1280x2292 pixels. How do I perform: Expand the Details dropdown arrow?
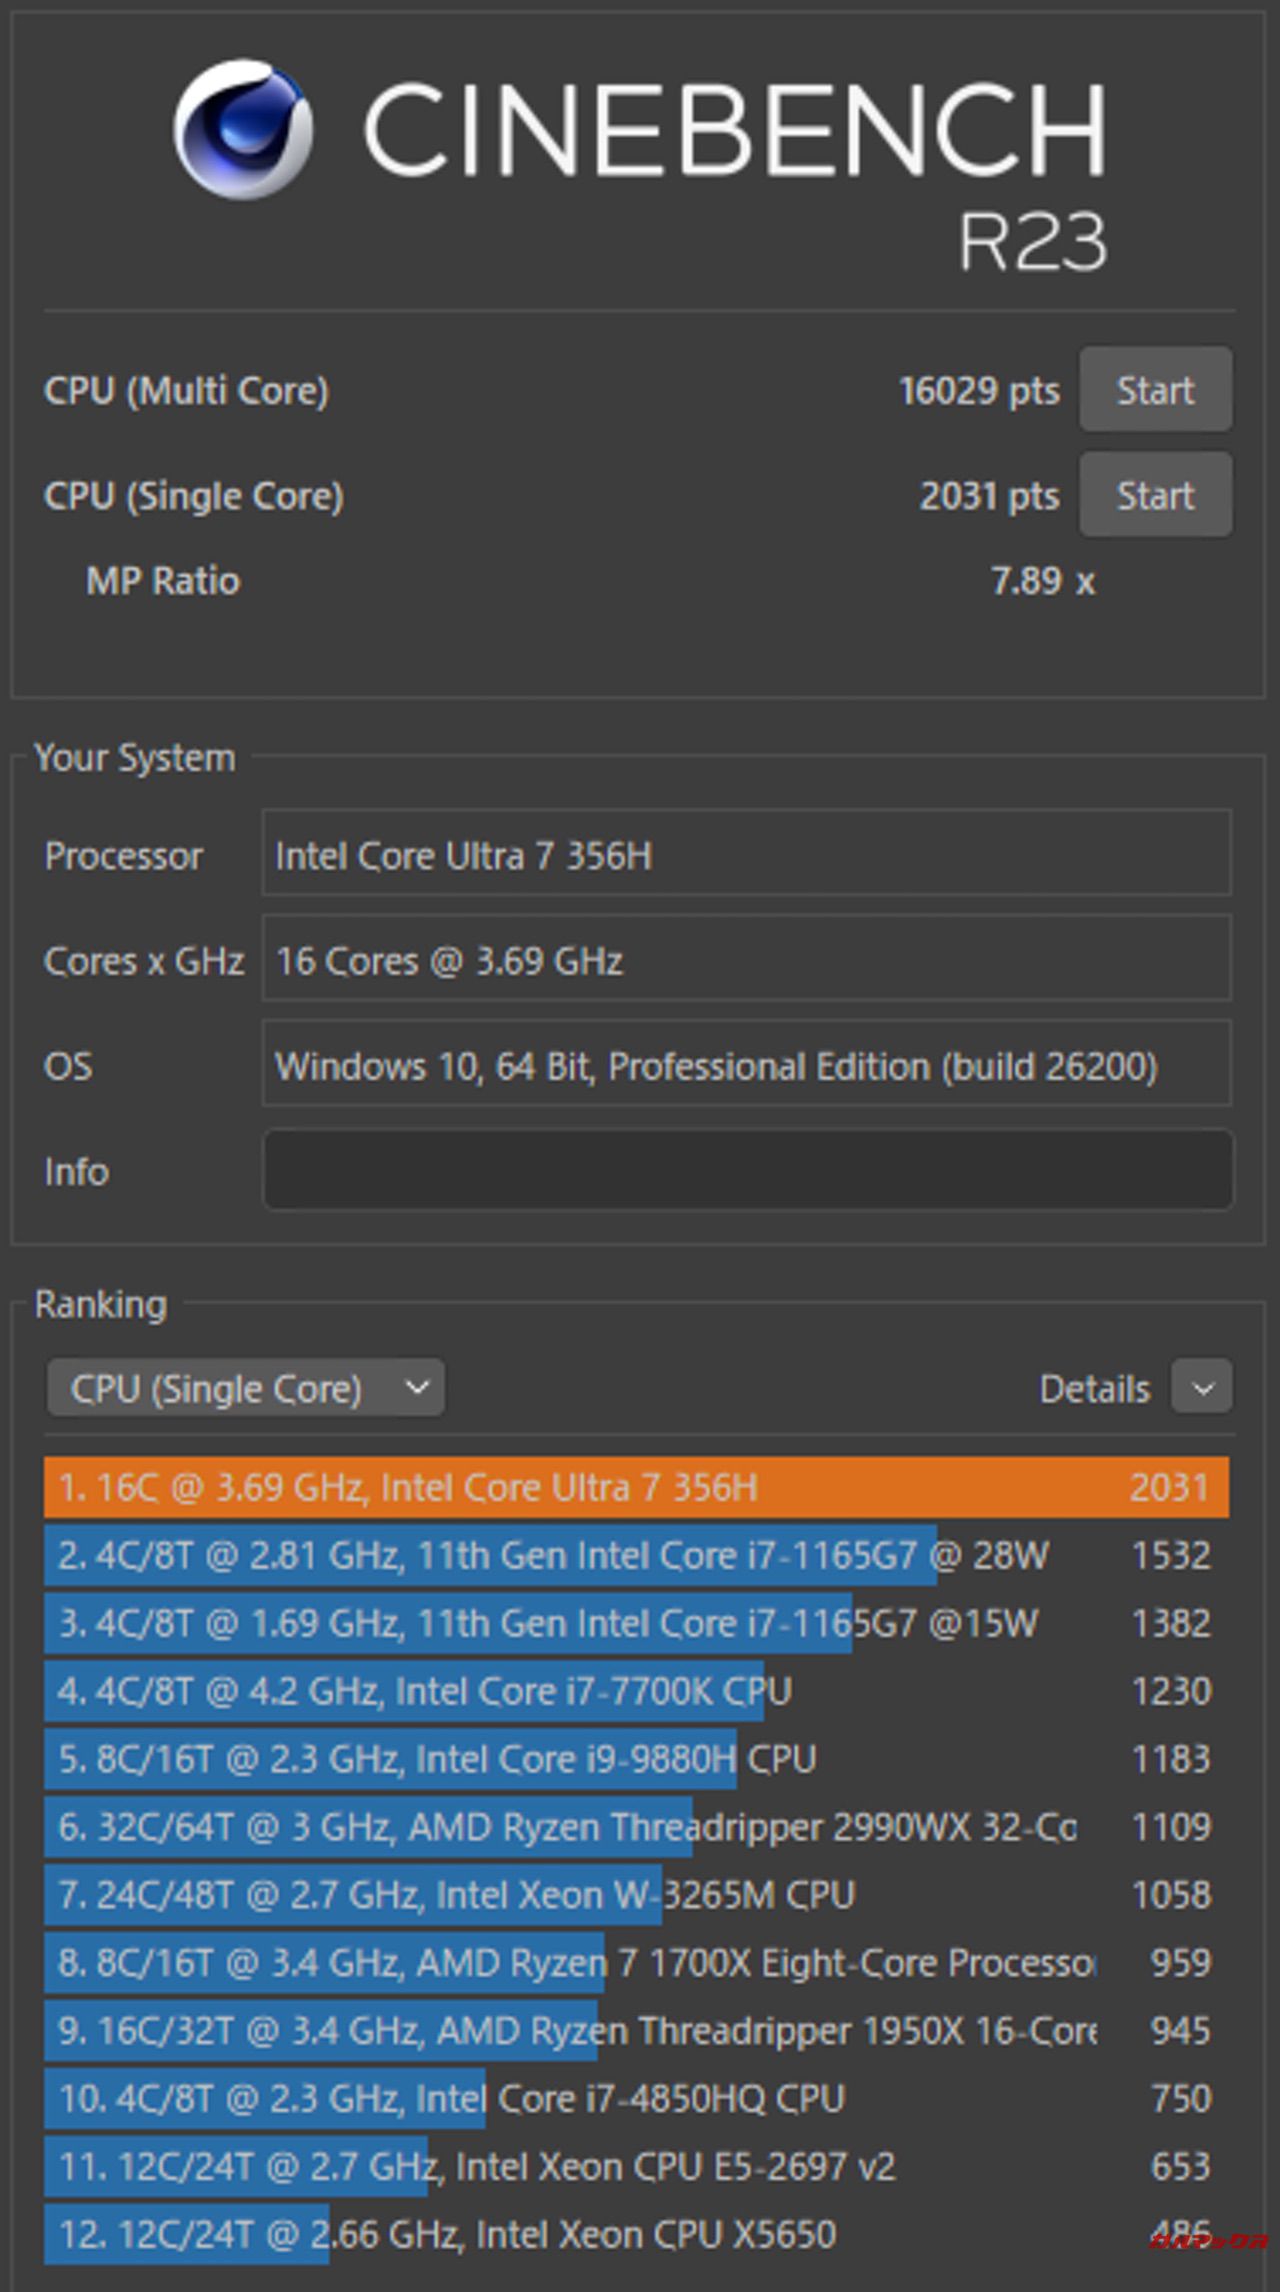tap(1202, 1388)
